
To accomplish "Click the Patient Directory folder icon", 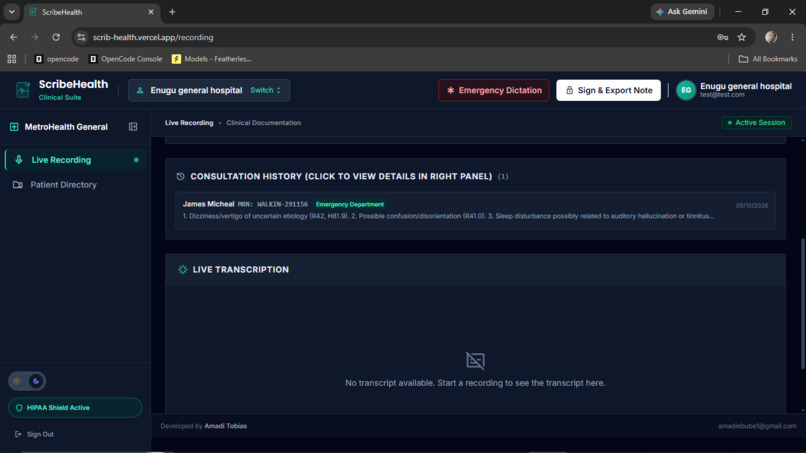I will 17,185.
